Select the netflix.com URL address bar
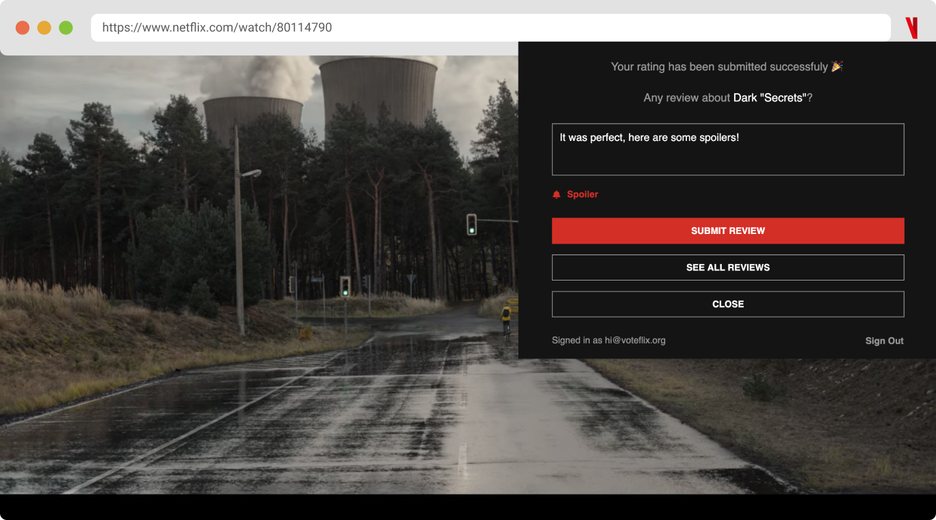This screenshot has height=520, width=936. (490, 27)
